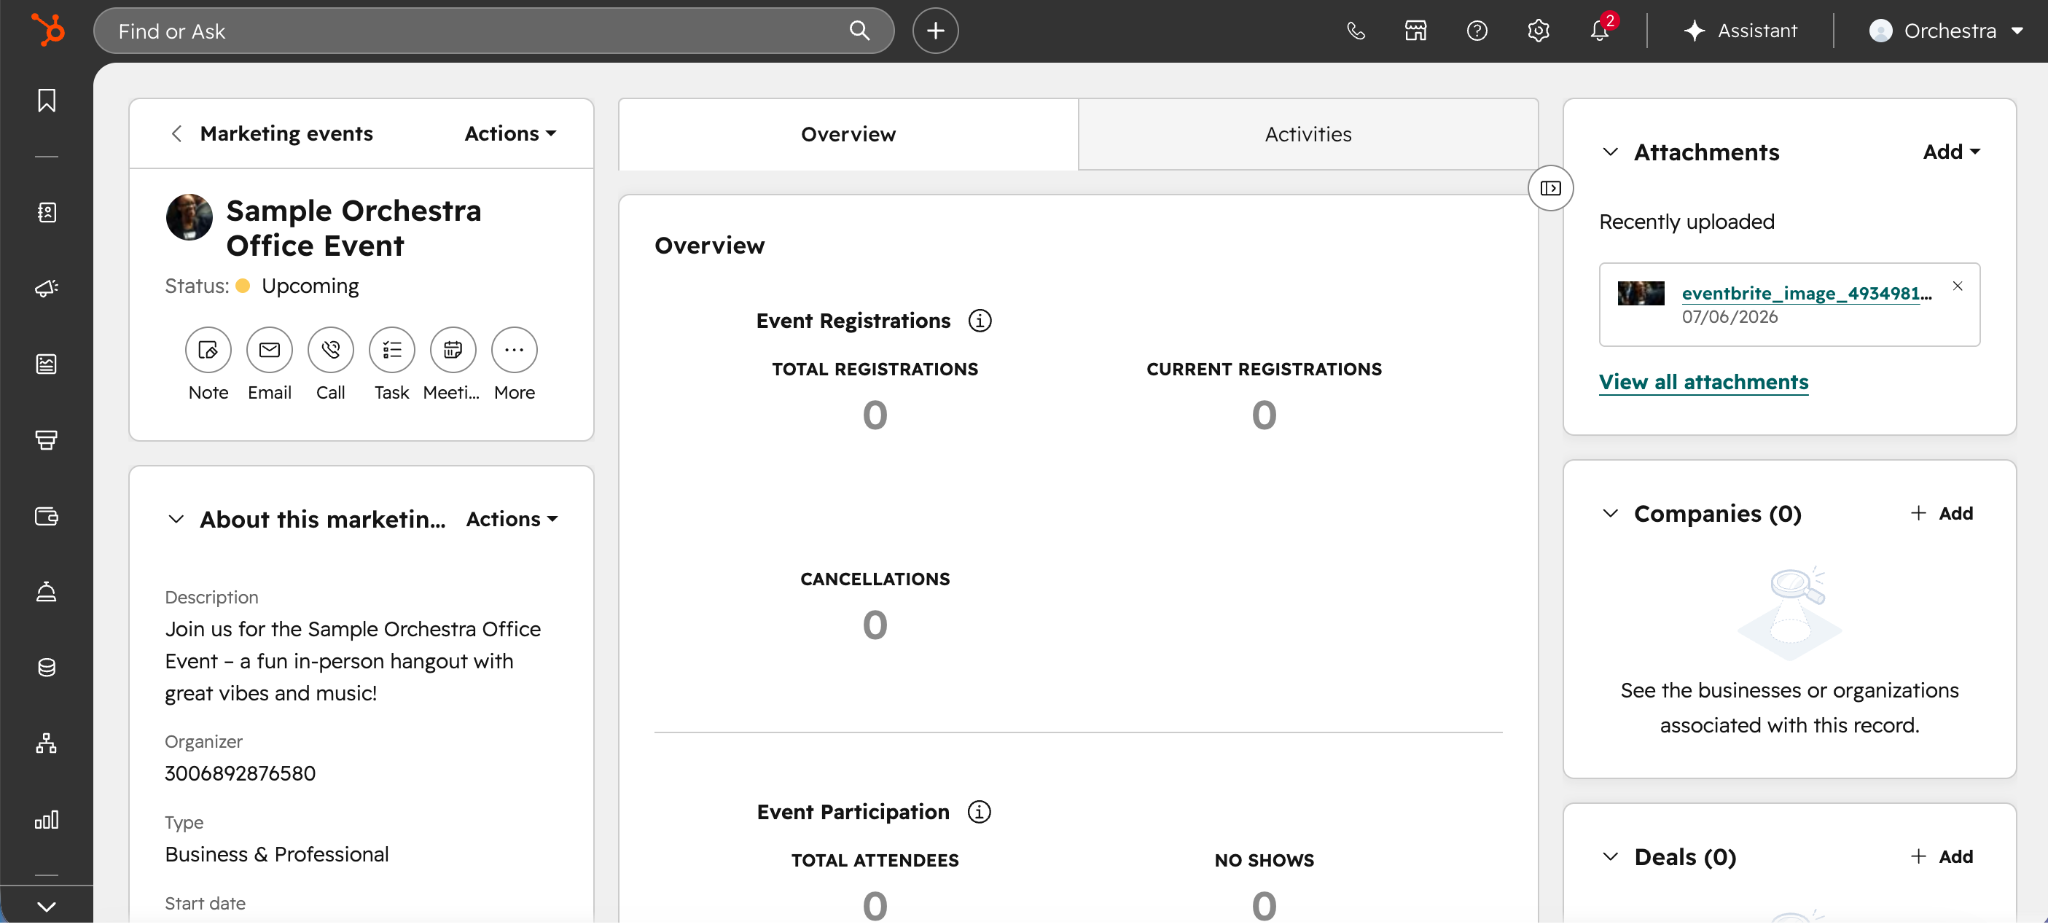
Task: Open the Marketplace storefront icon
Action: pyautogui.click(x=1416, y=31)
